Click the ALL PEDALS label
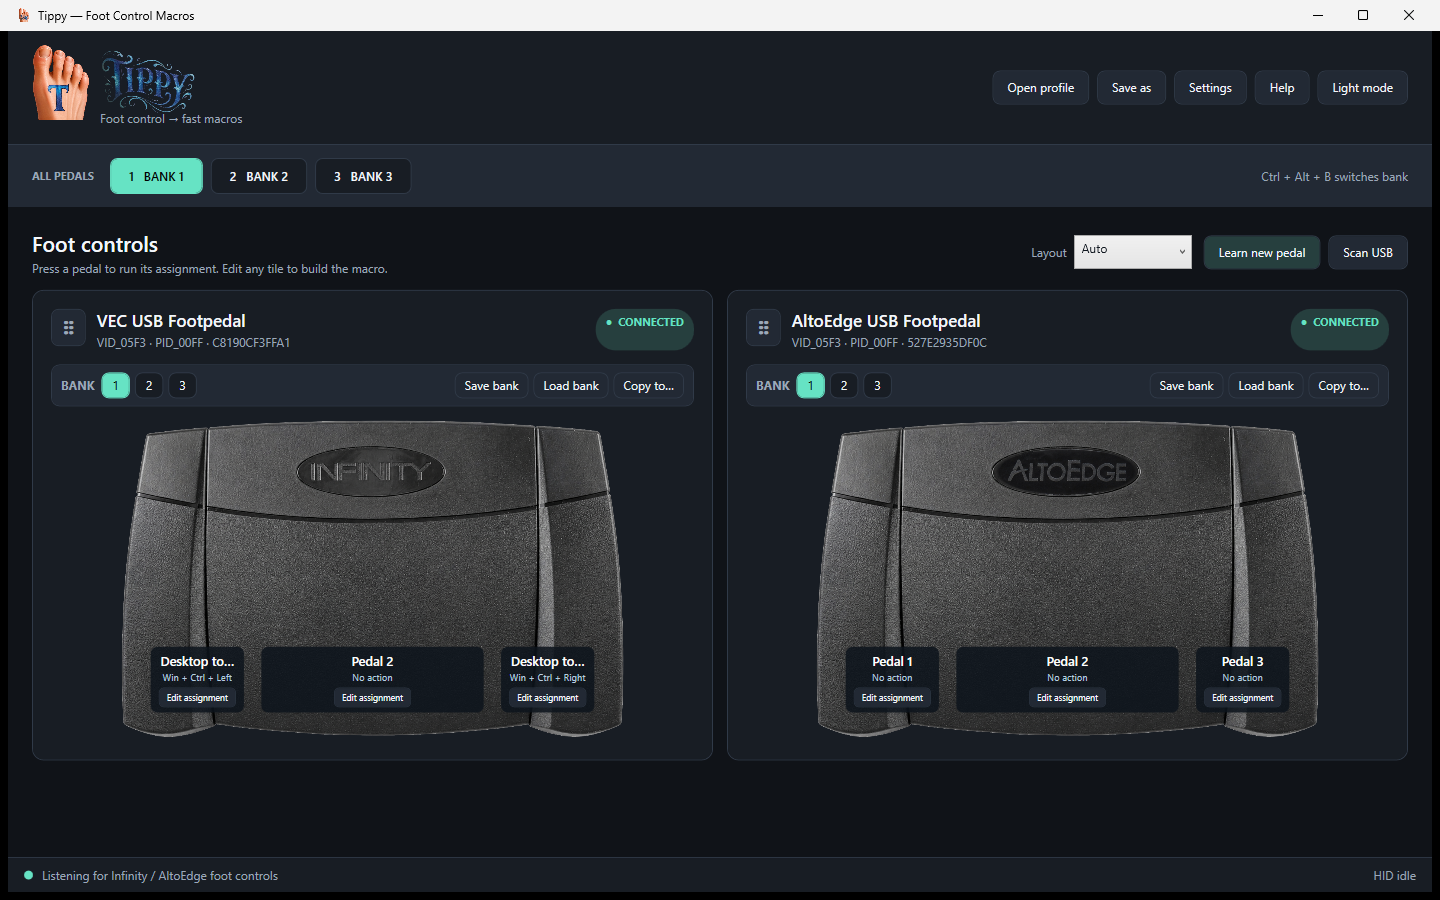Screen dimensions: 1440x900 tap(63, 176)
